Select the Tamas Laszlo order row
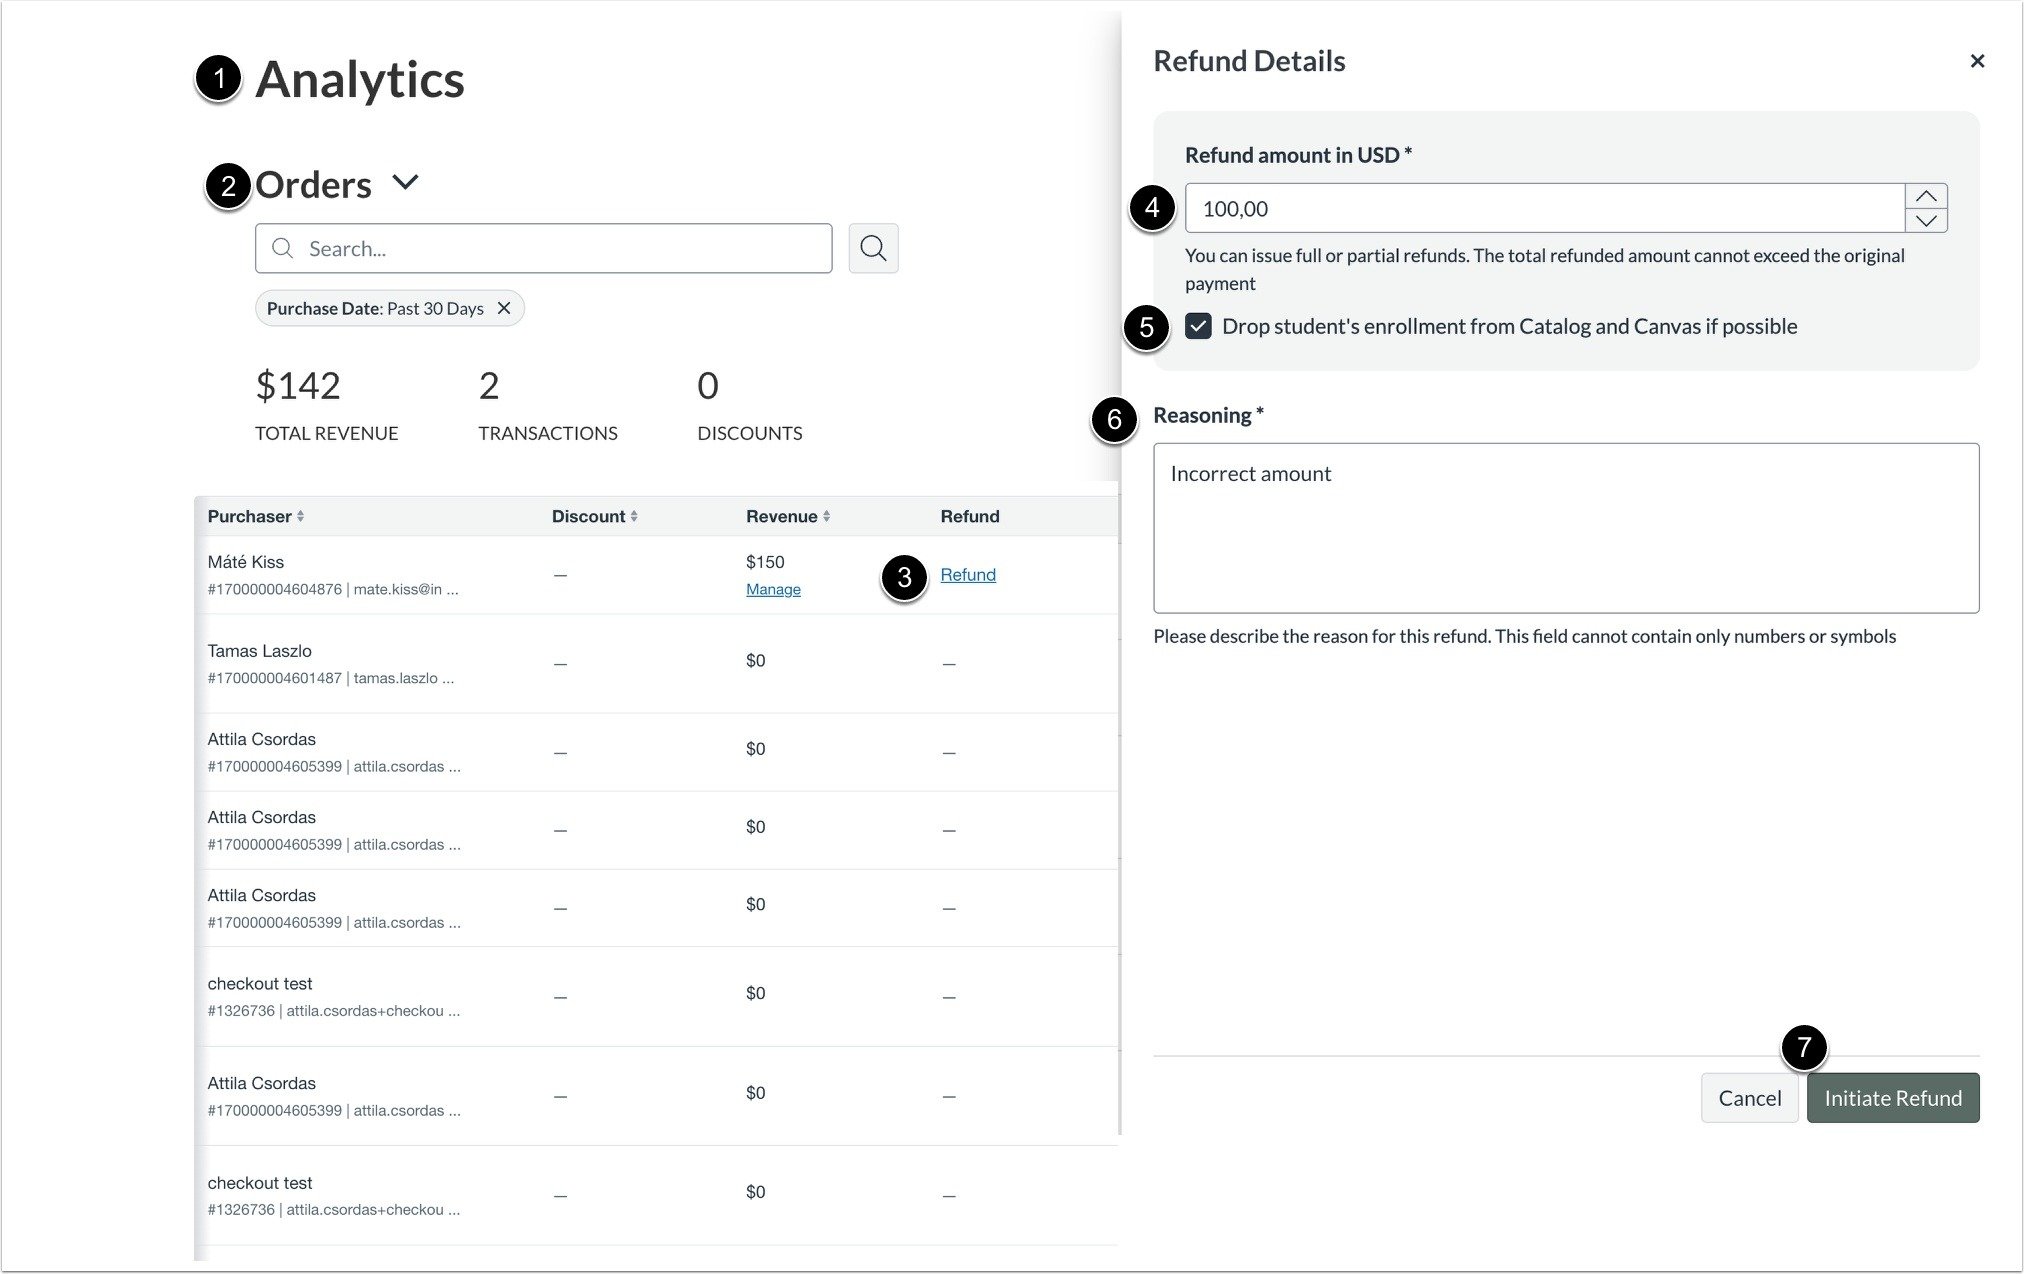2024x1274 pixels. click(260, 651)
